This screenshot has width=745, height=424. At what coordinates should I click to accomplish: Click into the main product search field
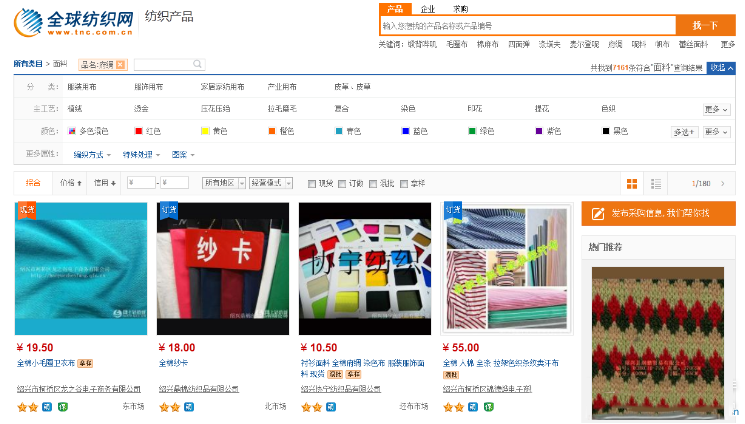coord(528,26)
